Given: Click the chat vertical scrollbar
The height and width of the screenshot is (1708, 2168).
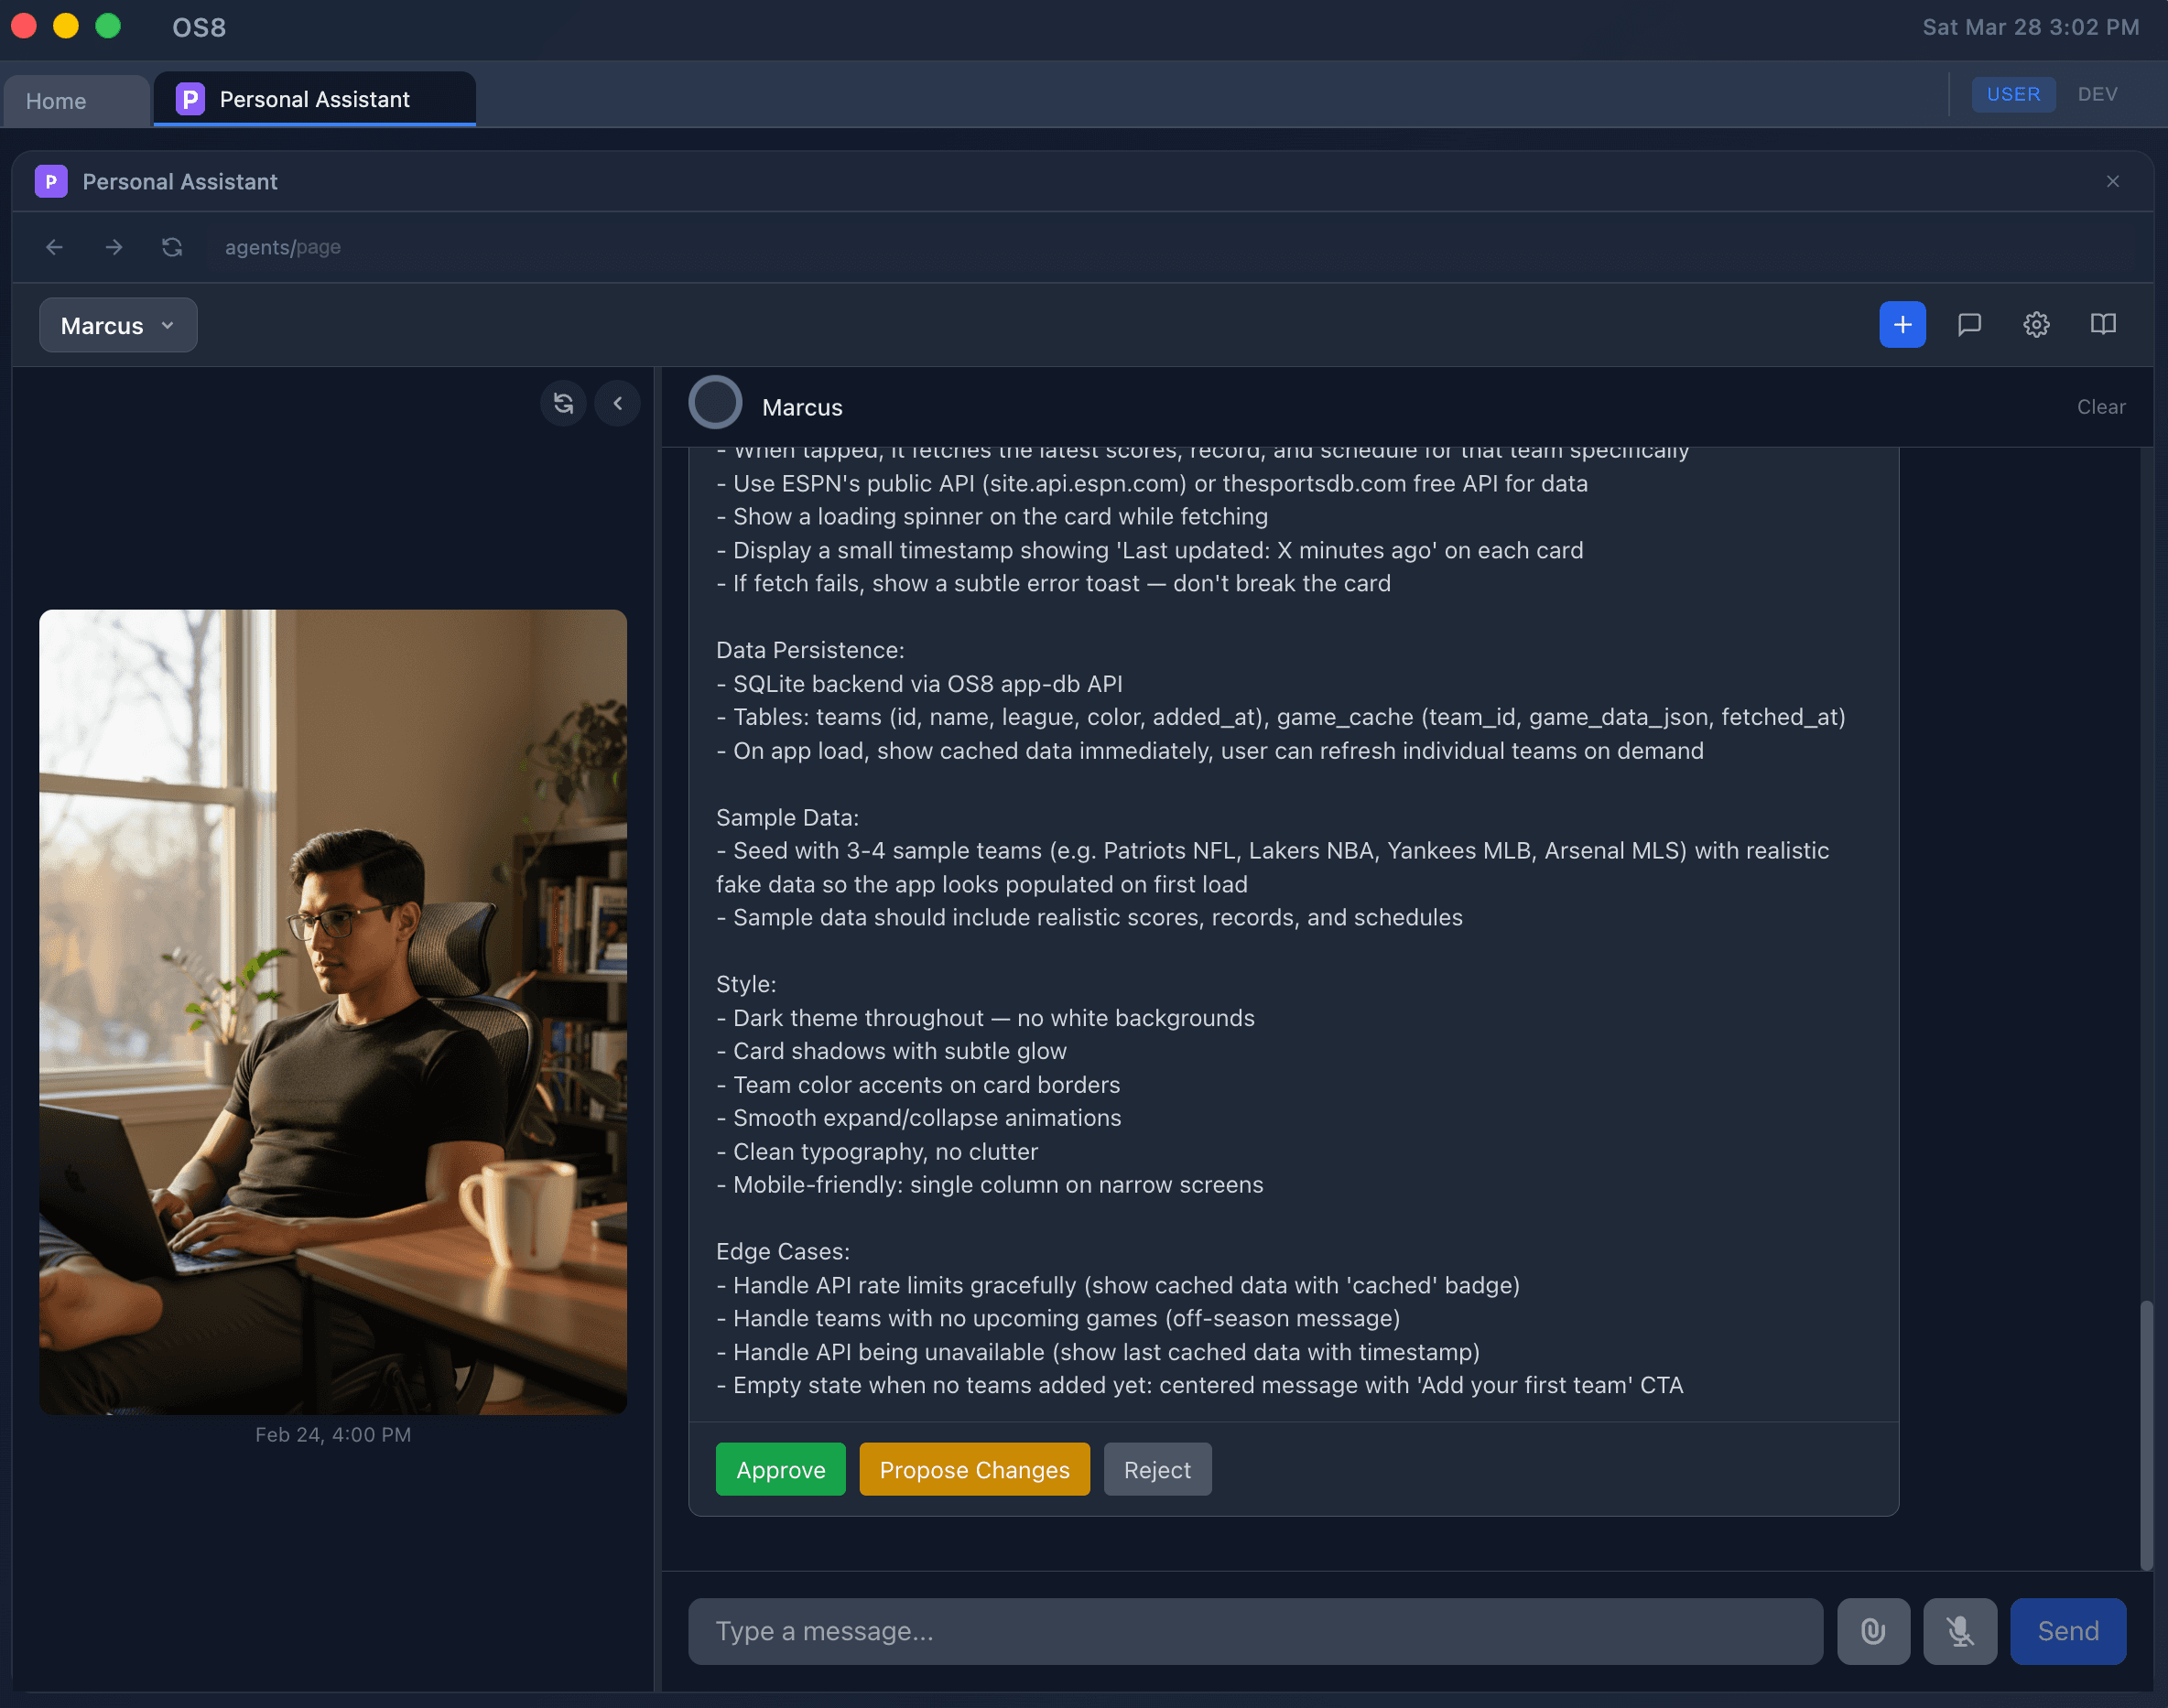Looking at the screenshot, I should (2145, 1434).
